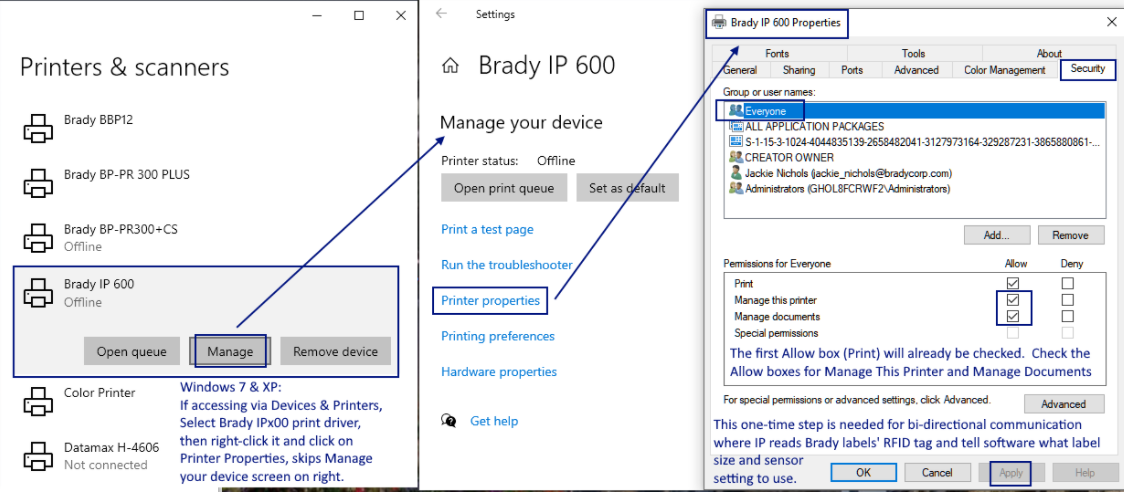1124x493 pixels.
Task: Click the Remove device button
Action: pyautogui.click(x=335, y=351)
